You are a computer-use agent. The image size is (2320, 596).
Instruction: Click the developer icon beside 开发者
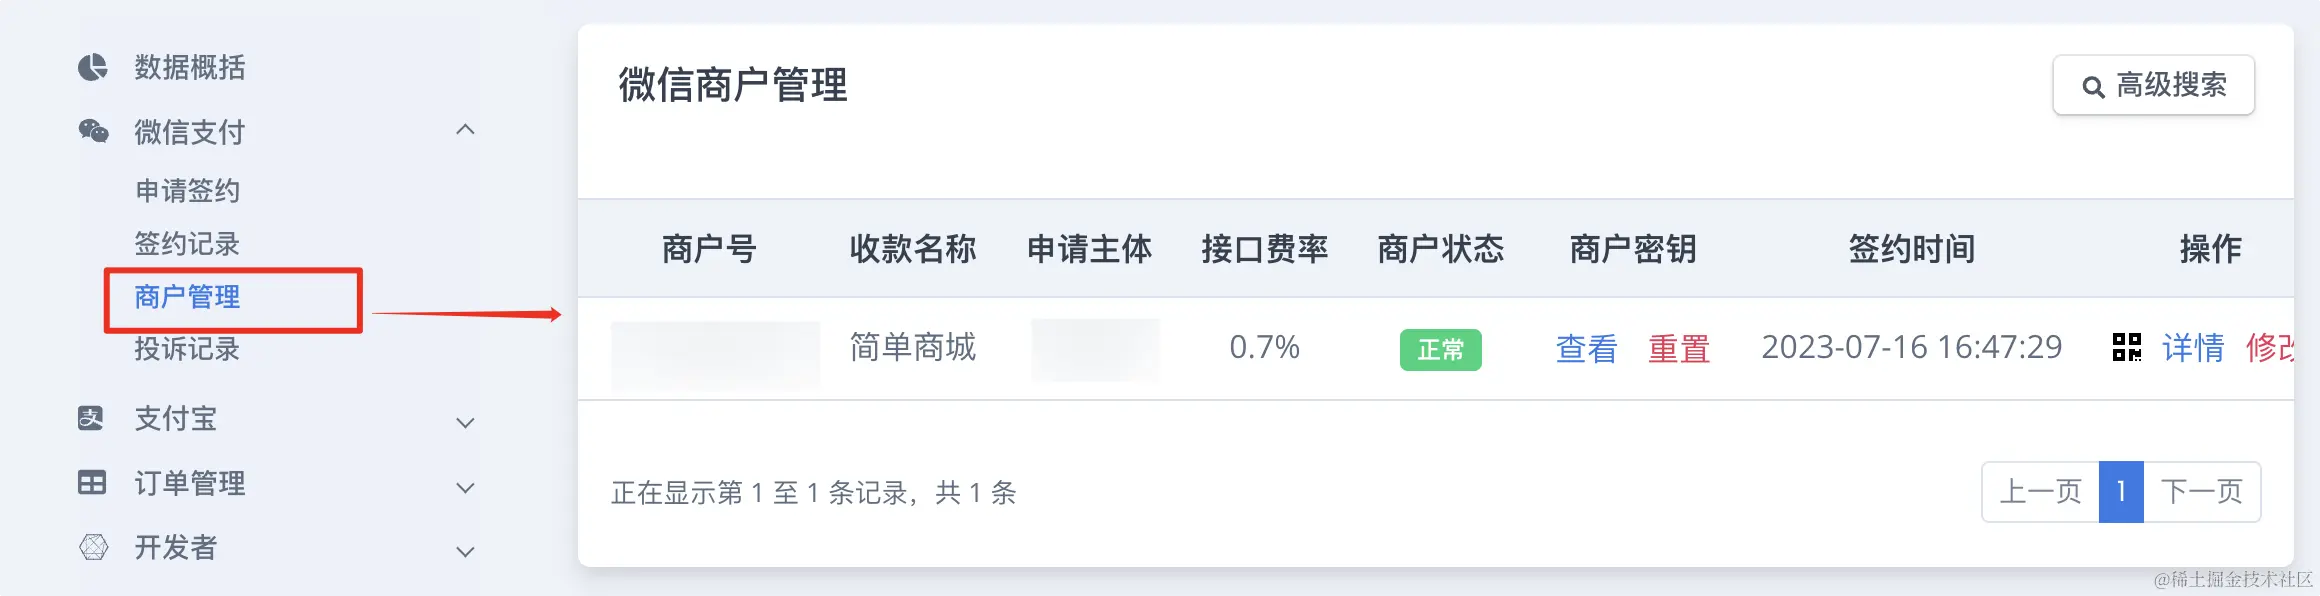pyautogui.click(x=93, y=547)
